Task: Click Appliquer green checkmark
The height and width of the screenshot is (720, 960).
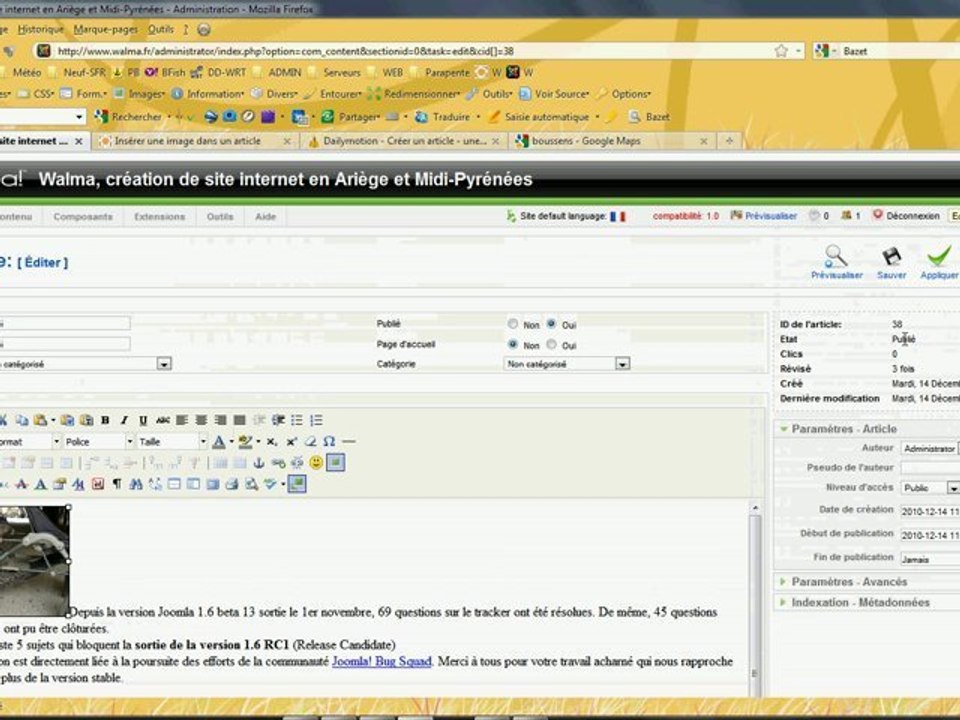Action: [x=939, y=263]
